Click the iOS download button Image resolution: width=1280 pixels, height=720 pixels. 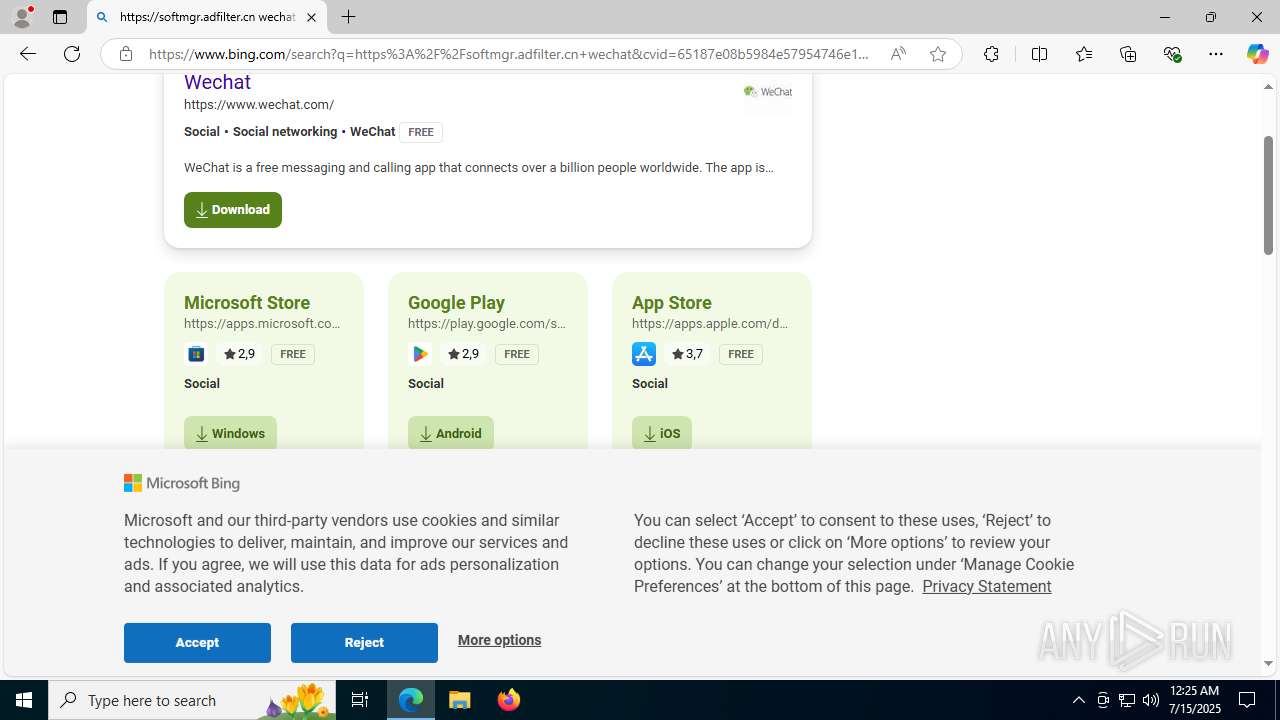[662, 433]
